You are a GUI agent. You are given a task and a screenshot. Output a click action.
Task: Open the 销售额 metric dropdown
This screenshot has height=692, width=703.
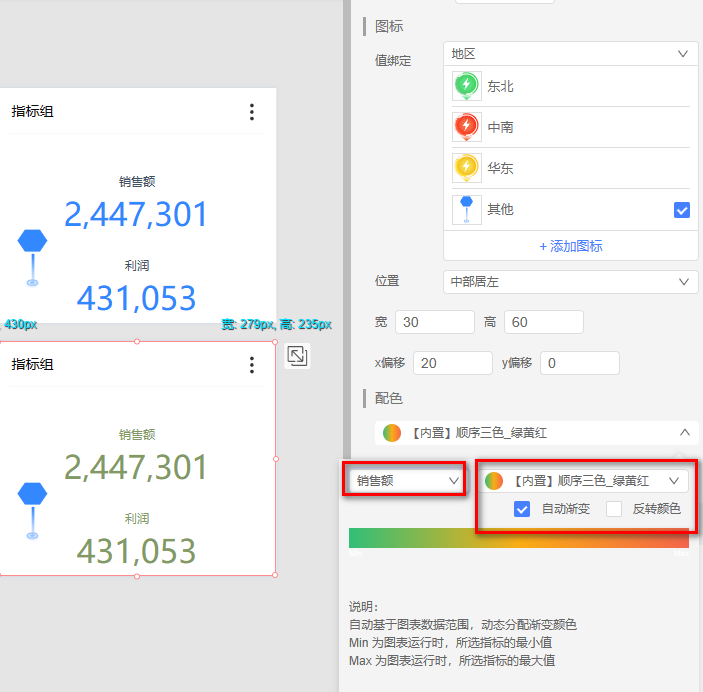click(404, 480)
